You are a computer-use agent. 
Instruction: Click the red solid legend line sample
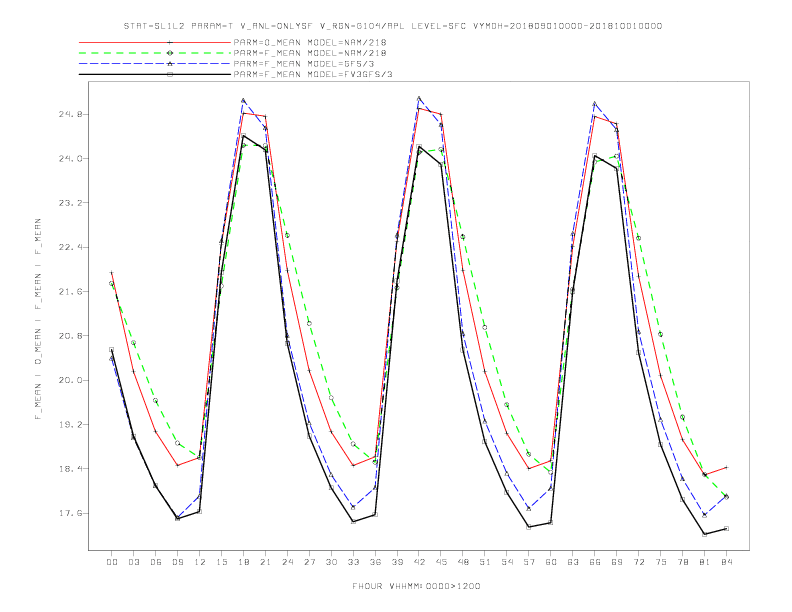[x=155, y=42]
